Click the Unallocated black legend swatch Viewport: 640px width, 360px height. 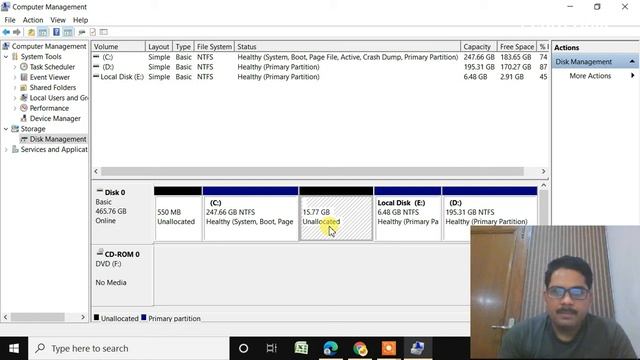pos(96,317)
